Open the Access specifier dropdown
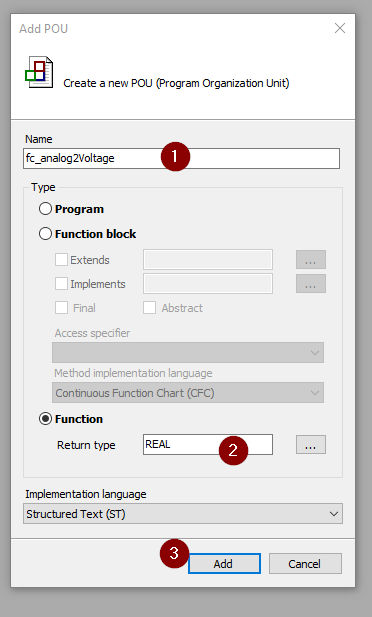372x617 pixels. (188, 353)
